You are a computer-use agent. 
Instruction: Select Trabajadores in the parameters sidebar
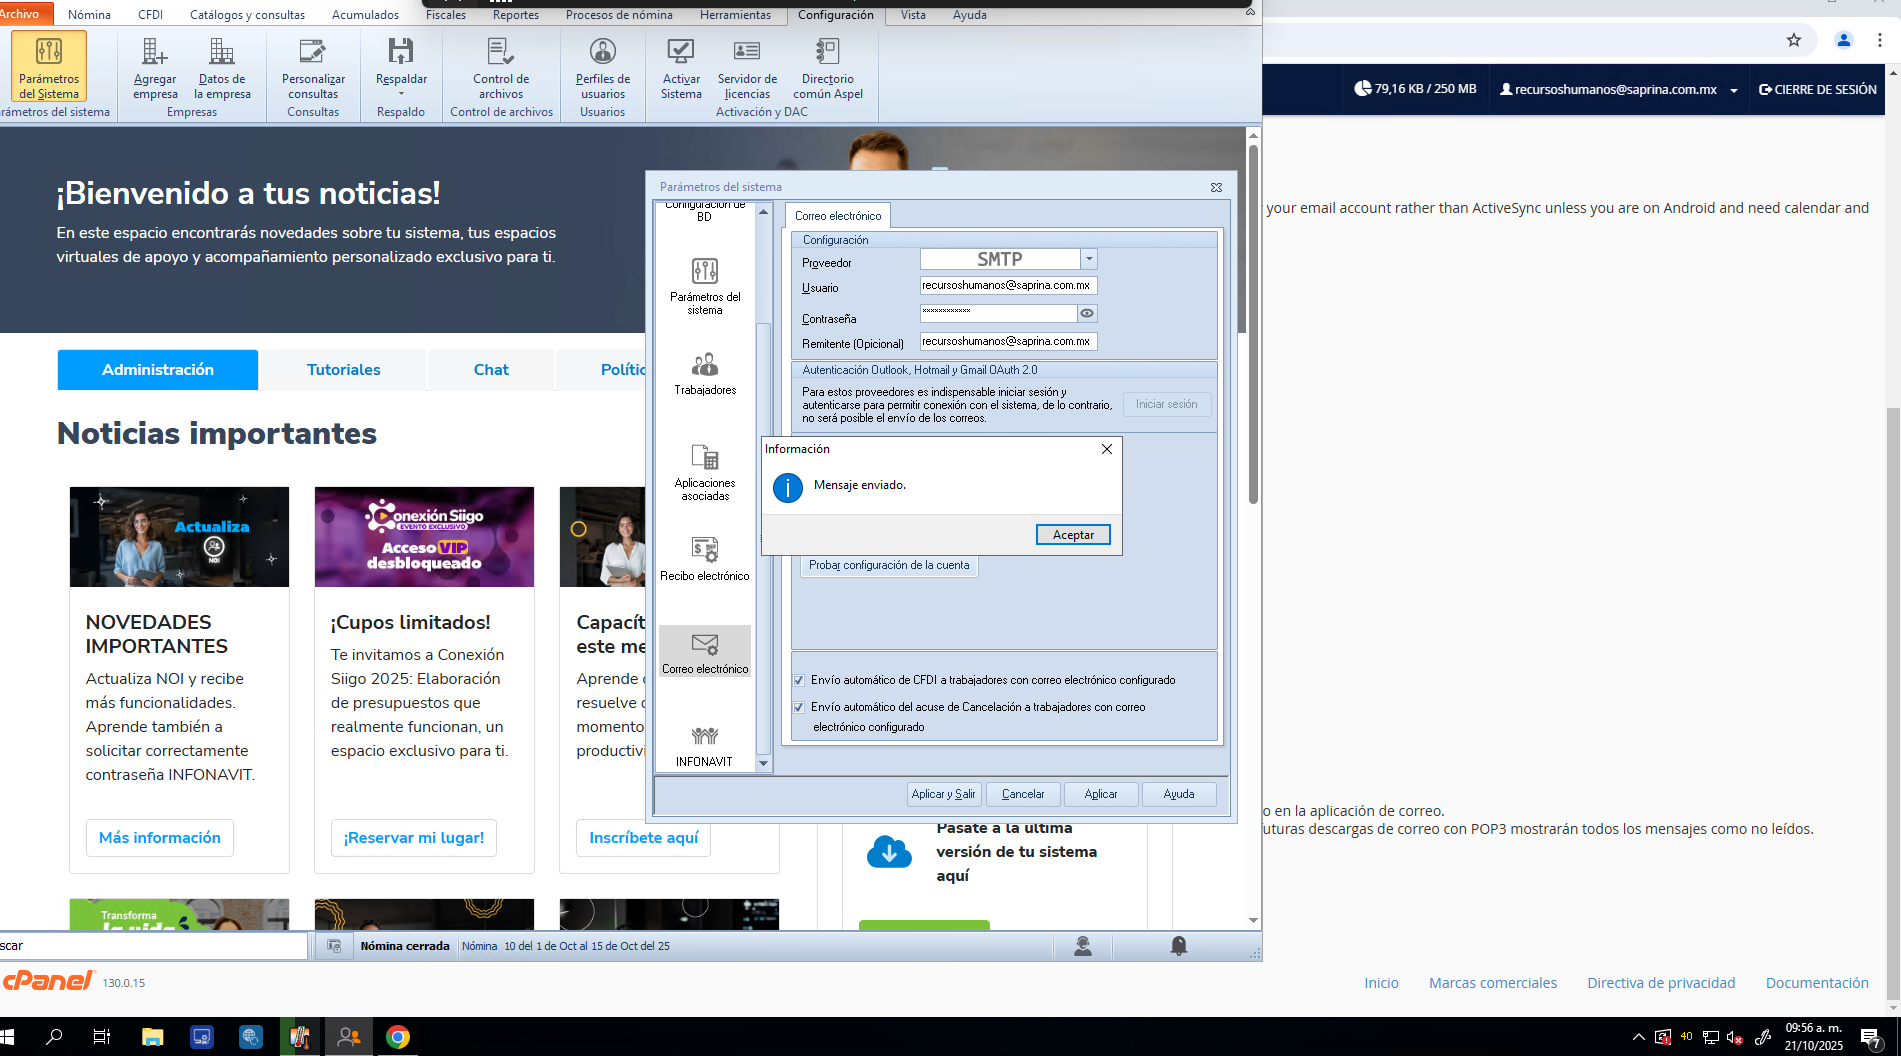pos(704,373)
